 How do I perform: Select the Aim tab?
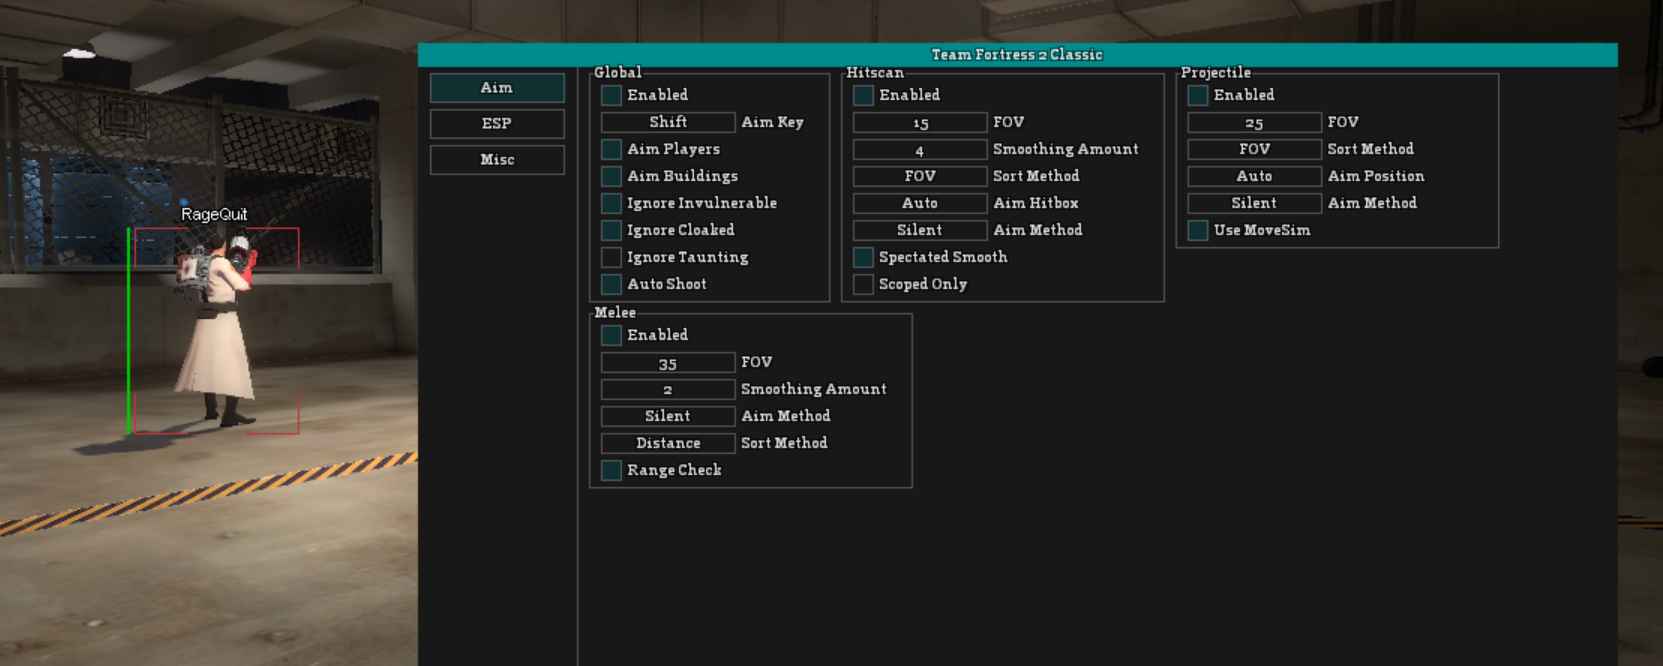pyautogui.click(x=497, y=88)
